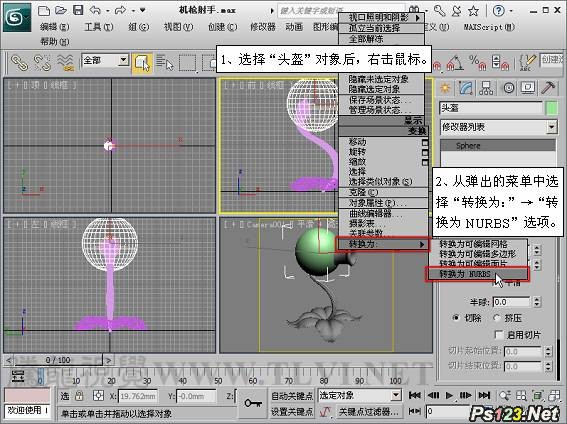Open a file with the folder icon
The height and width of the screenshot is (424, 567).
61,10
